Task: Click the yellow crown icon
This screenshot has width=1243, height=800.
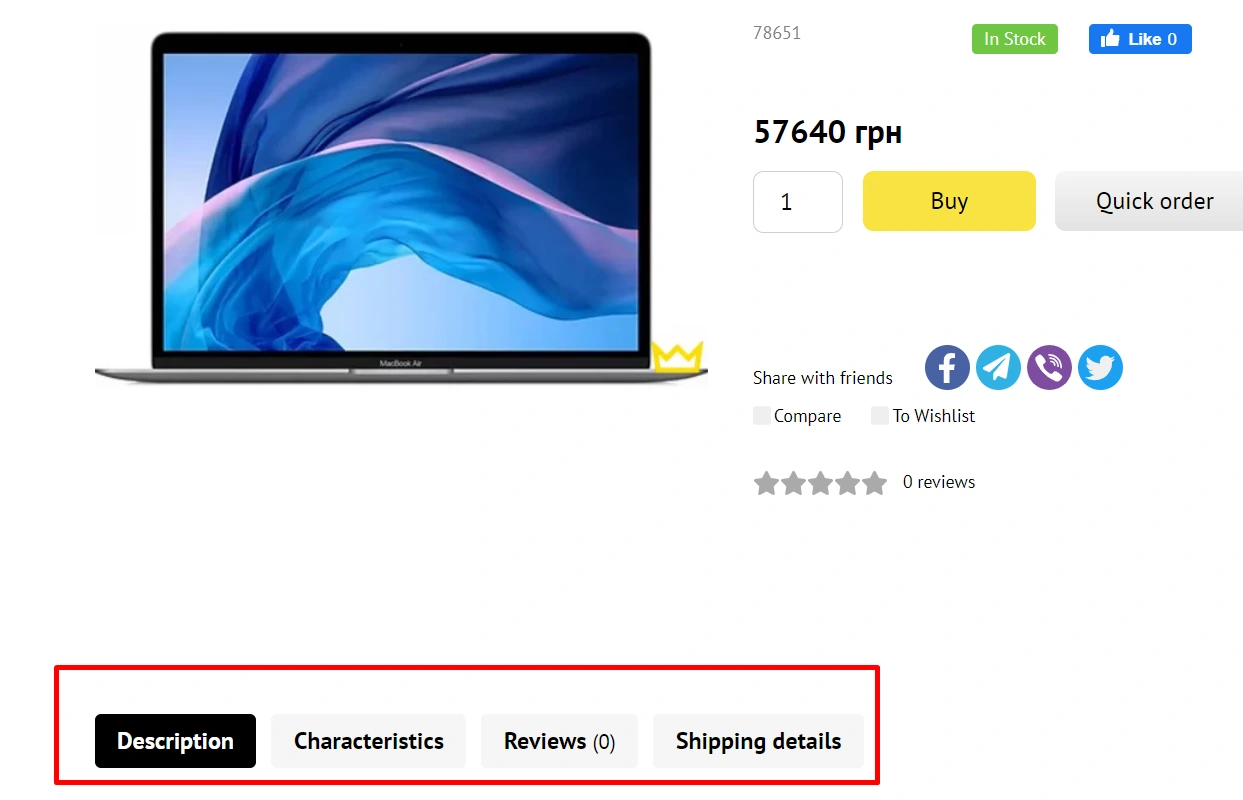Action: (677, 357)
